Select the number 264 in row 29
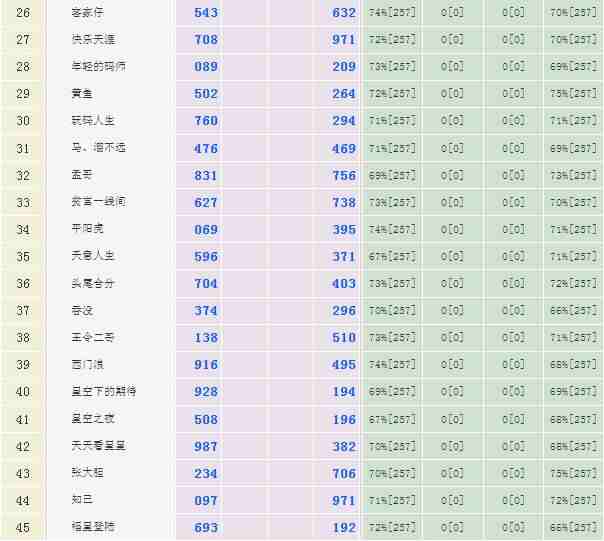 tap(343, 94)
